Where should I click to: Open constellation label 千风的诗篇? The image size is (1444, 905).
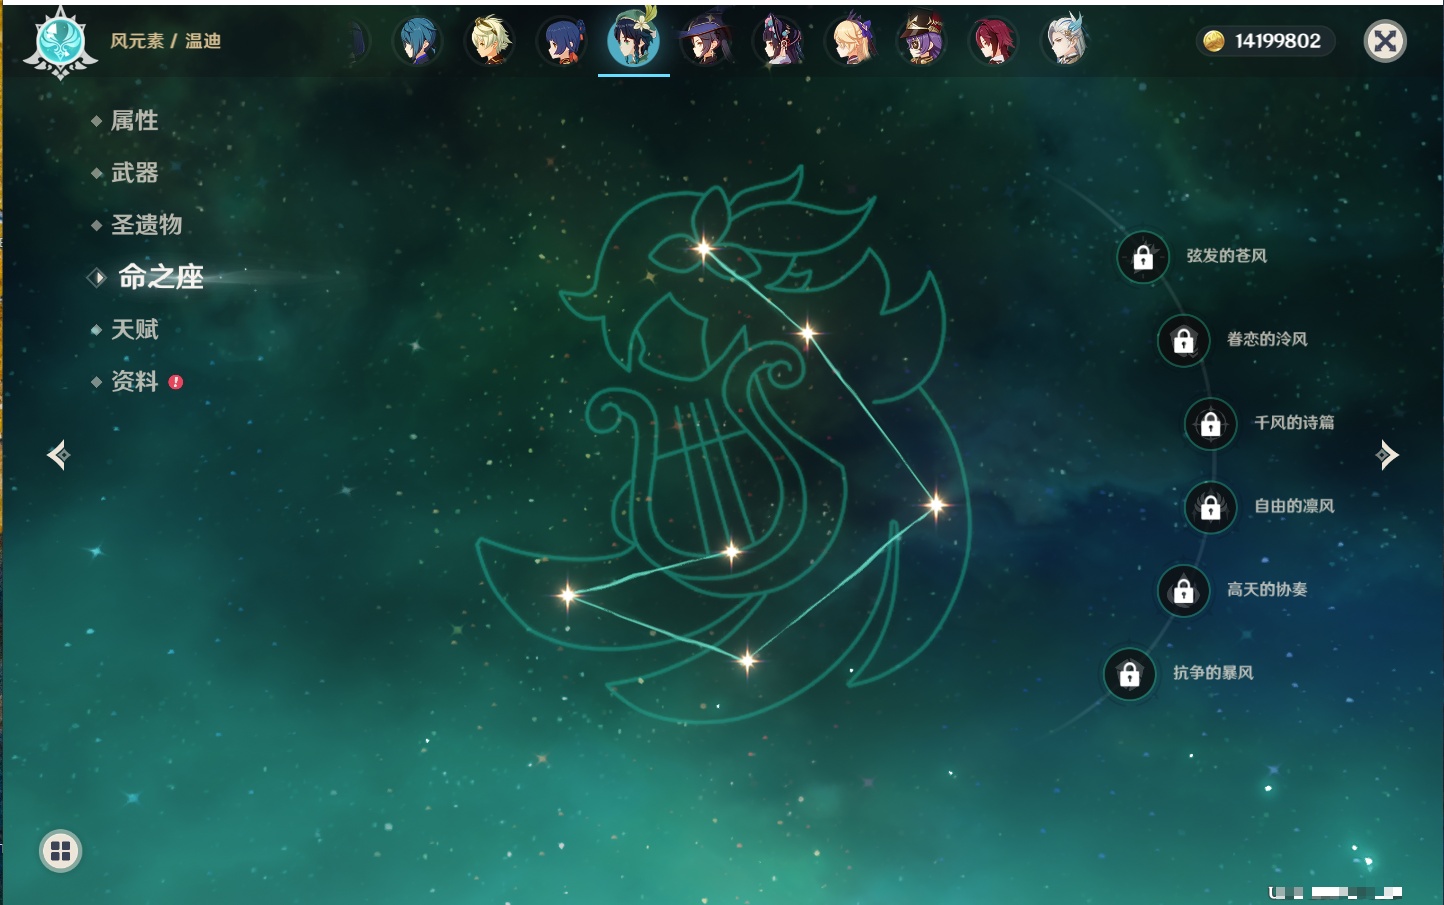[1294, 422]
